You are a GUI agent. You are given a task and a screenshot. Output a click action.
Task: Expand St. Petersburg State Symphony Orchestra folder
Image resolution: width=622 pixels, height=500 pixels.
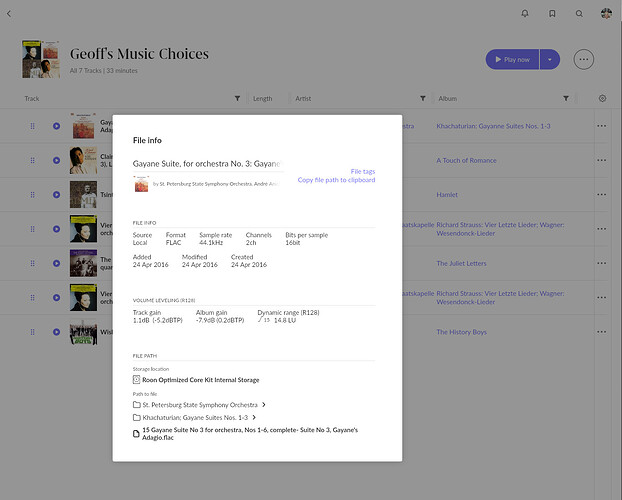[263, 404]
